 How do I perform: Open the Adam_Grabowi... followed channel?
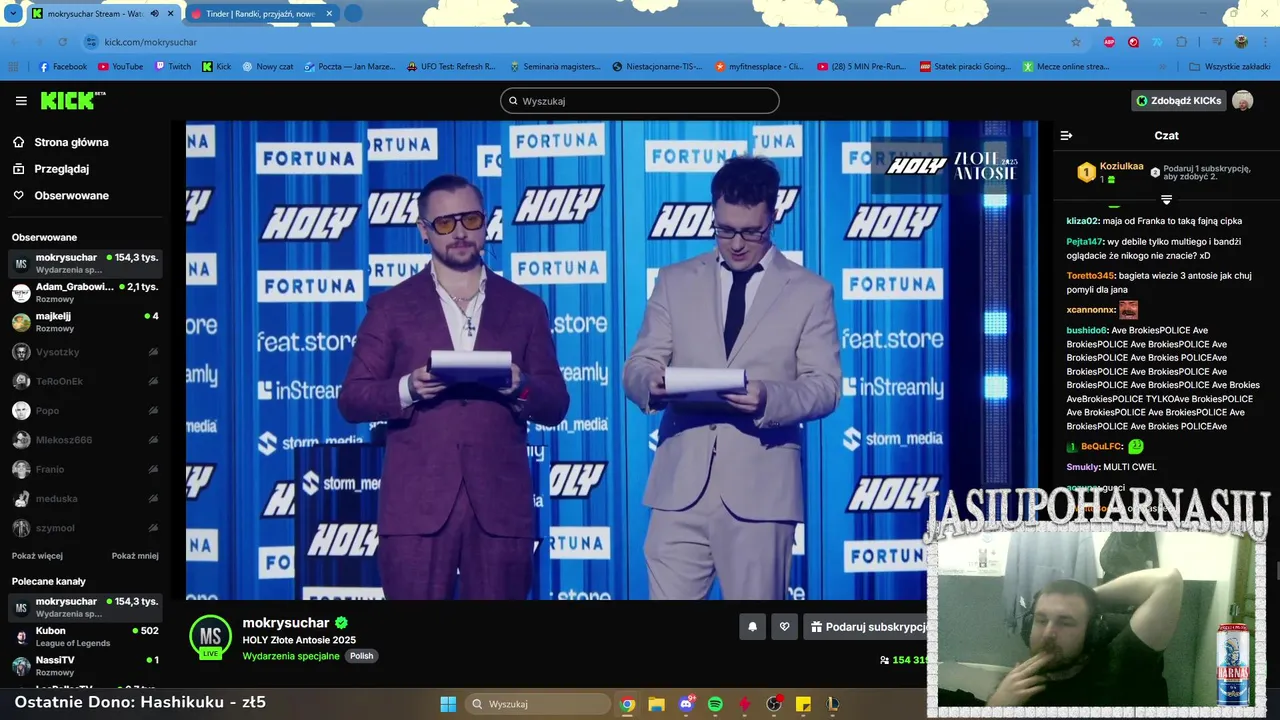tap(85, 293)
